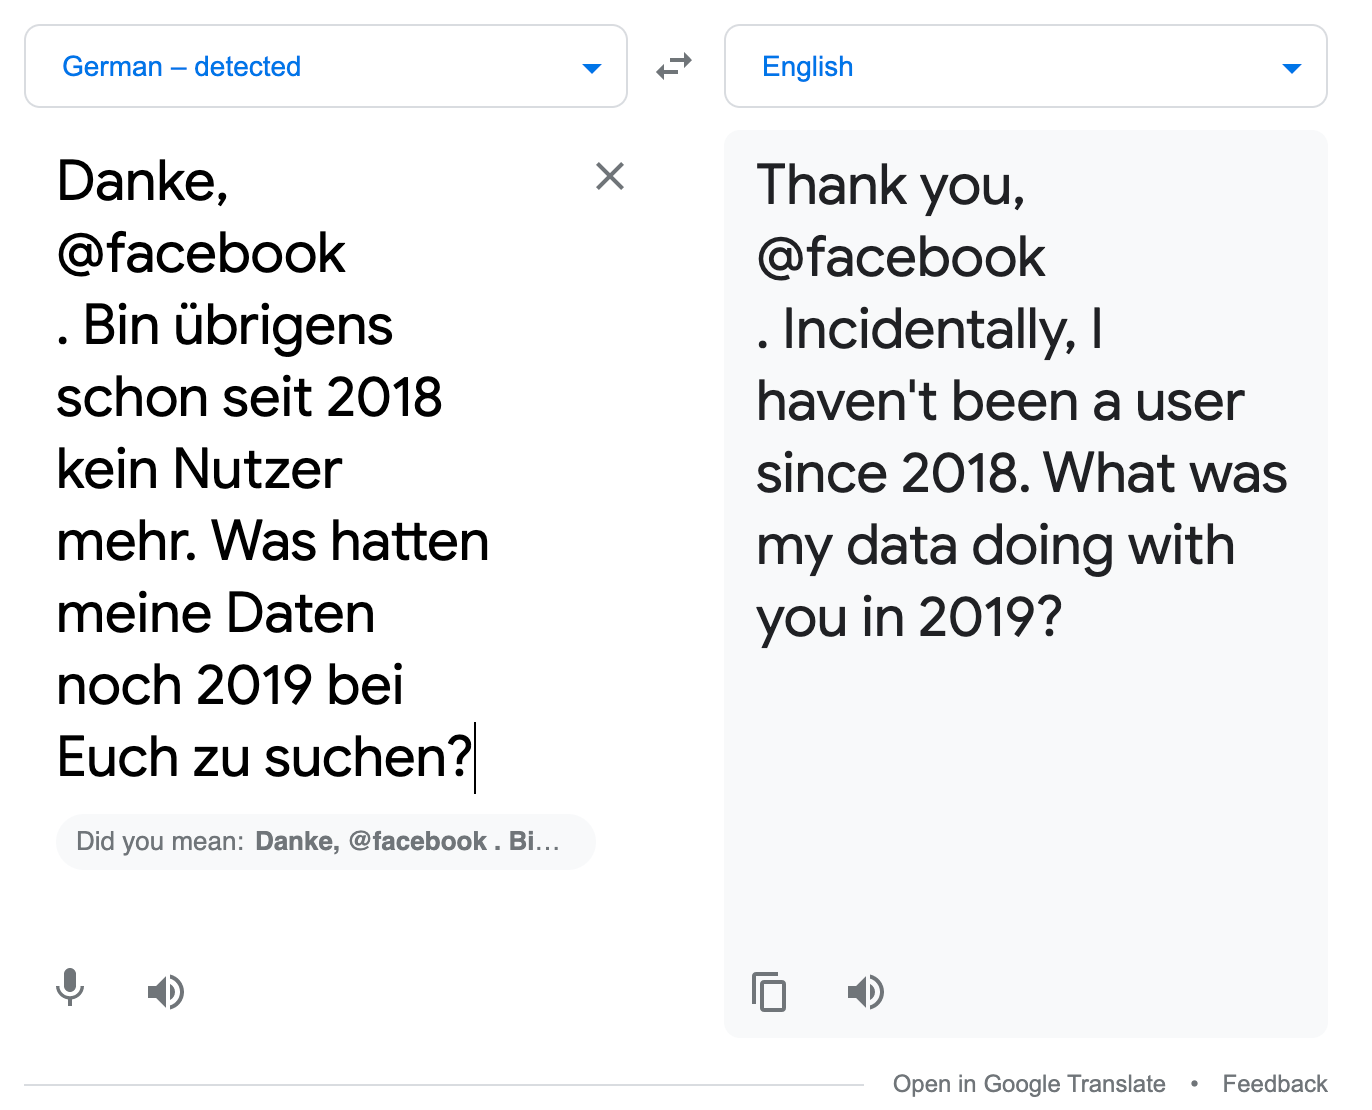Click the target language chevron arrow
The height and width of the screenshot is (1110, 1372).
coord(1292,68)
